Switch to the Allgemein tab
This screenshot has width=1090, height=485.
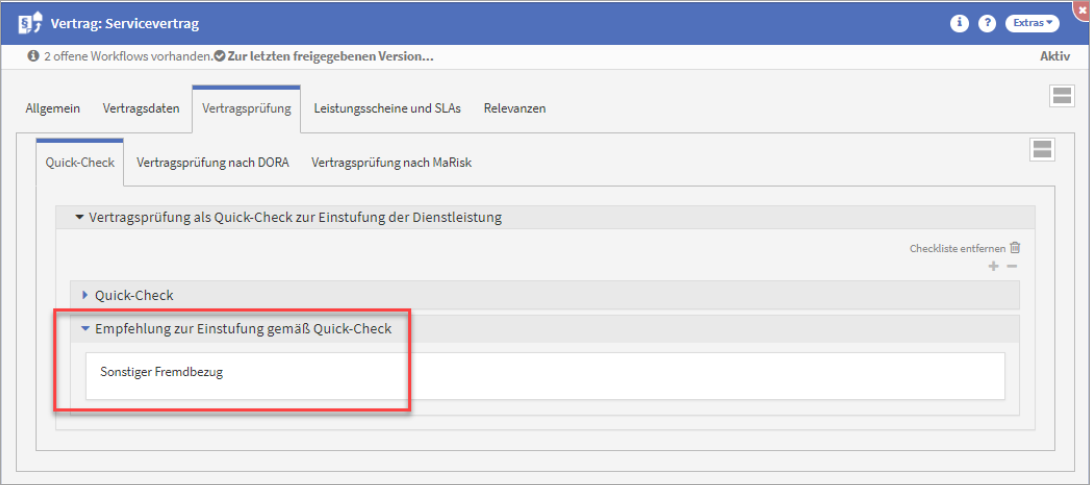(x=53, y=108)
